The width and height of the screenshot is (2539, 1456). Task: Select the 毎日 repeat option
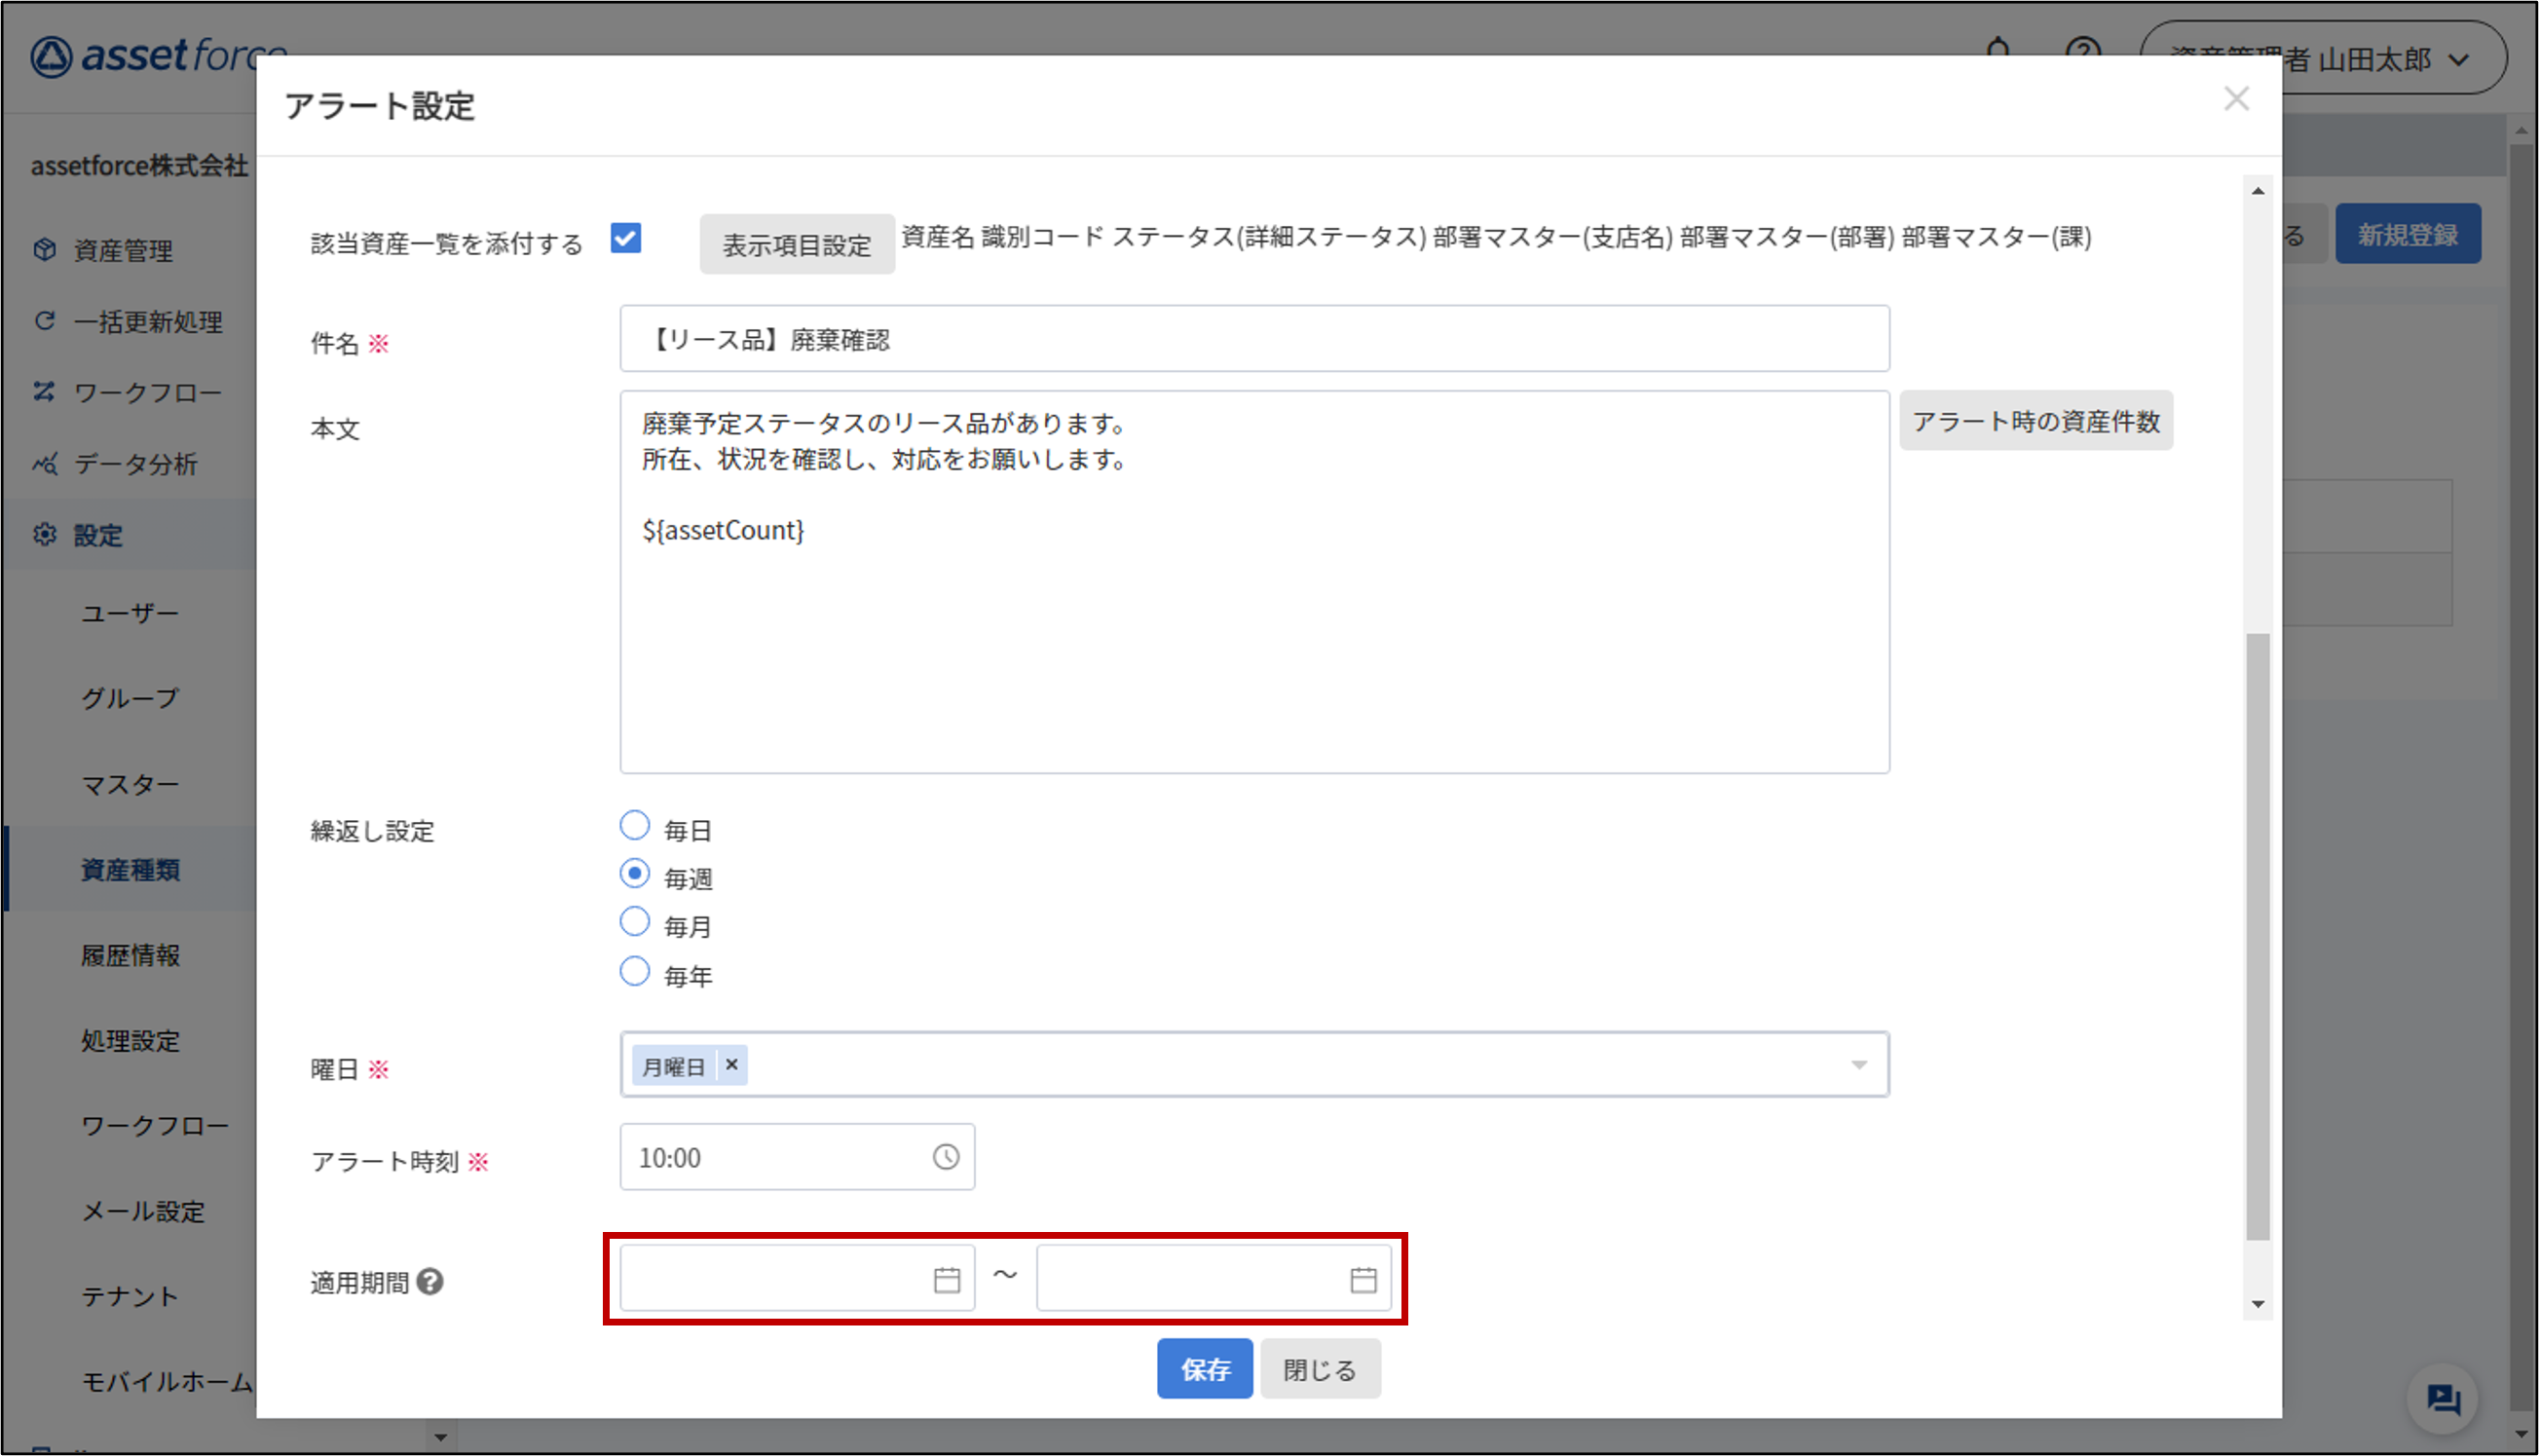coord(635,826)
